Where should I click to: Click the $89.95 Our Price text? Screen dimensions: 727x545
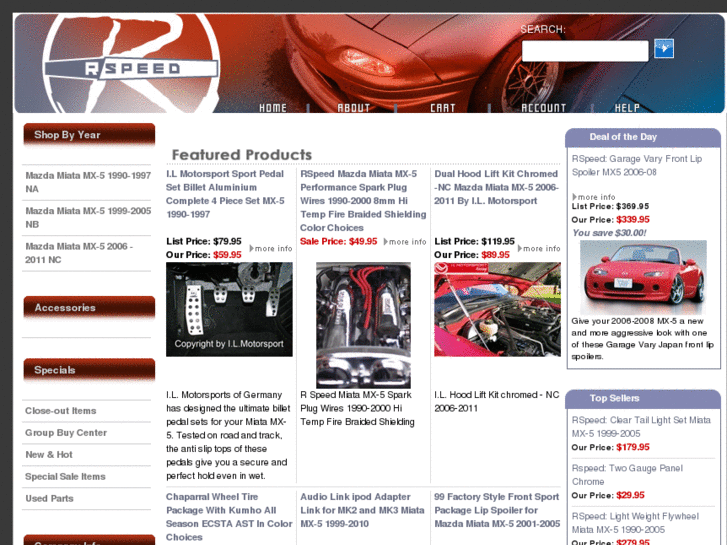pos(495,255)
